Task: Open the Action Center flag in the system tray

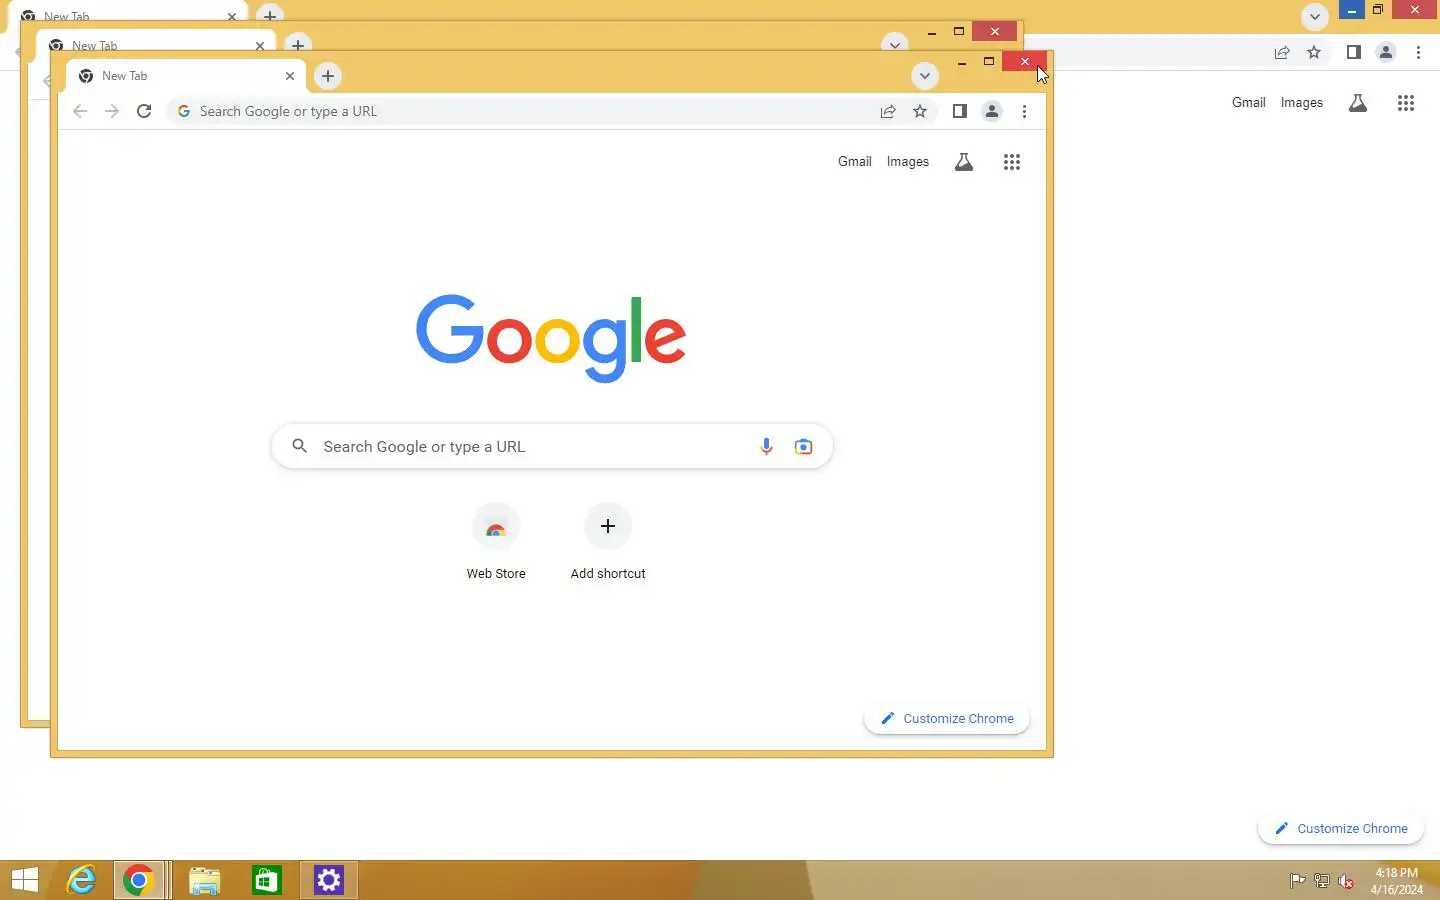Action: (x=1297, y=881)
